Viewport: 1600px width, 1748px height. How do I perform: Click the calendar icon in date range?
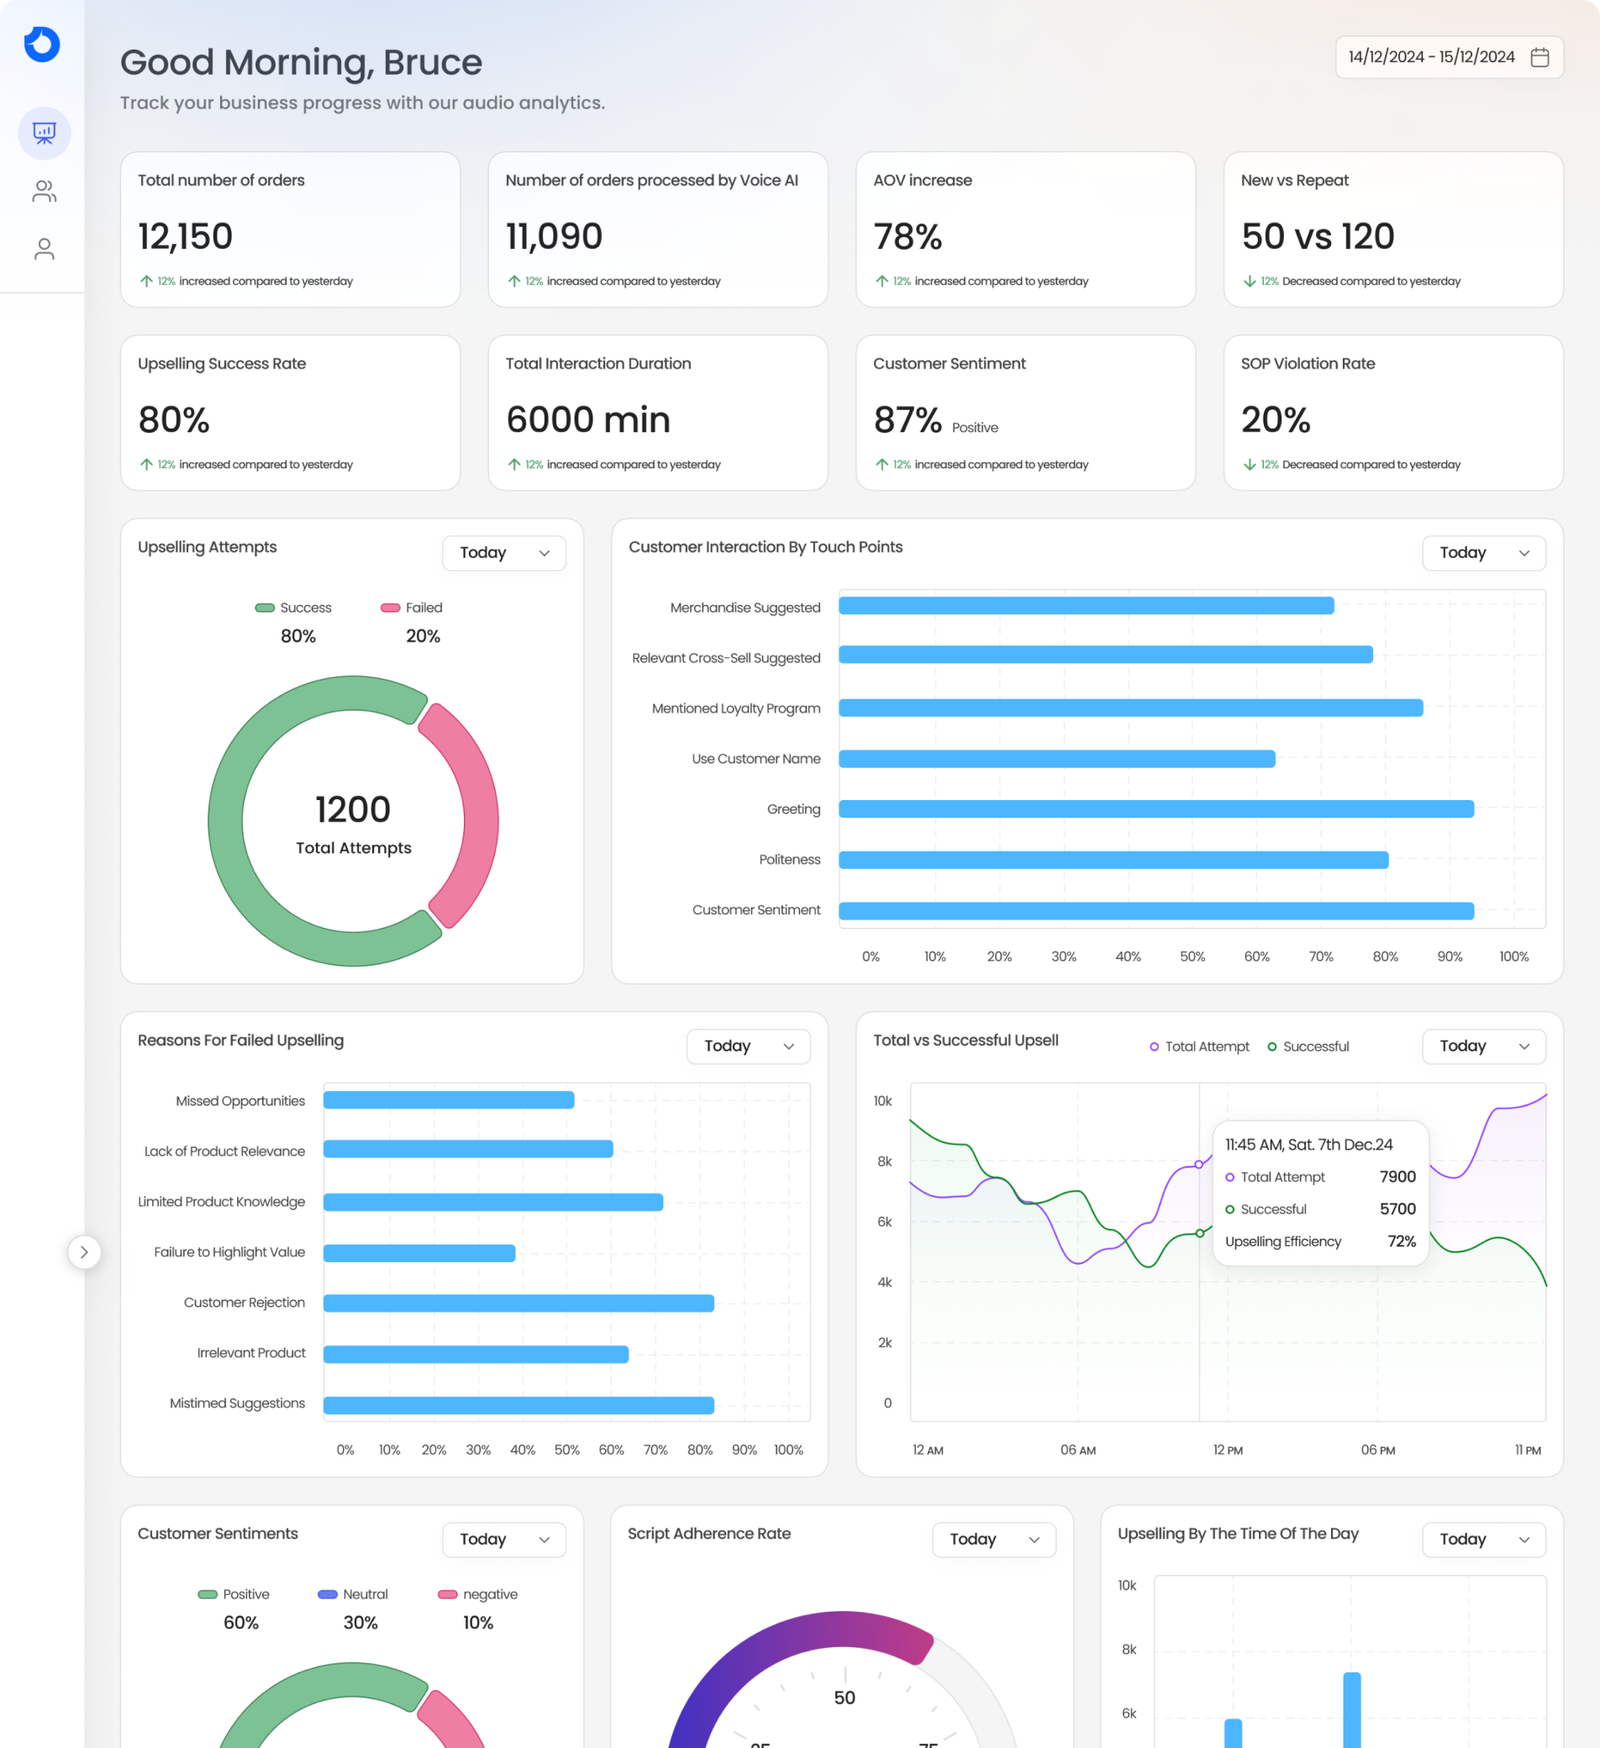(1540, 57)
